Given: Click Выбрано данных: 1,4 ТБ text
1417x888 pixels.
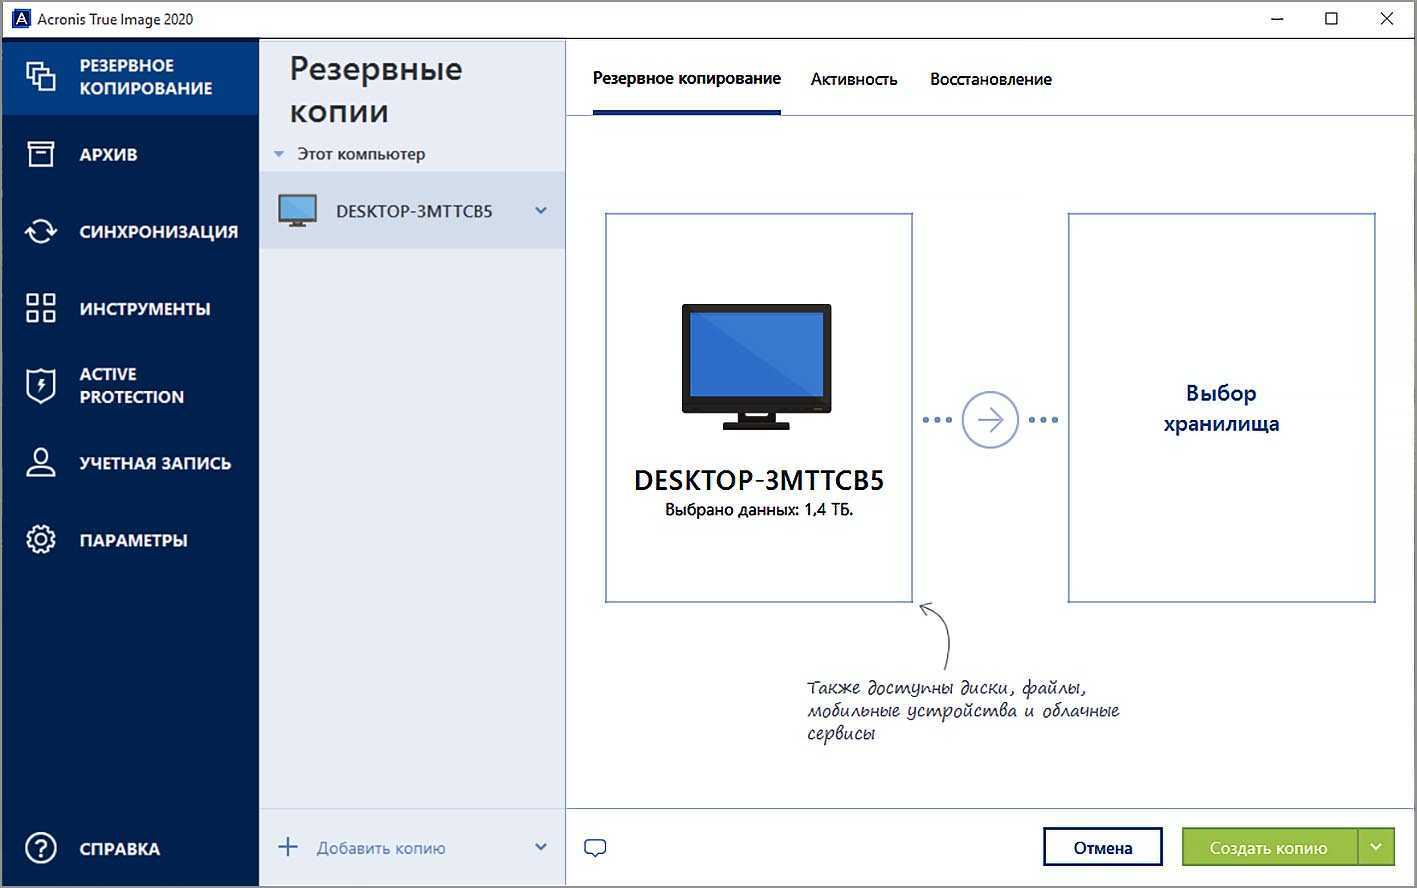Looking at the screenshot, I should pyautogui.click(x=759, y=510).
